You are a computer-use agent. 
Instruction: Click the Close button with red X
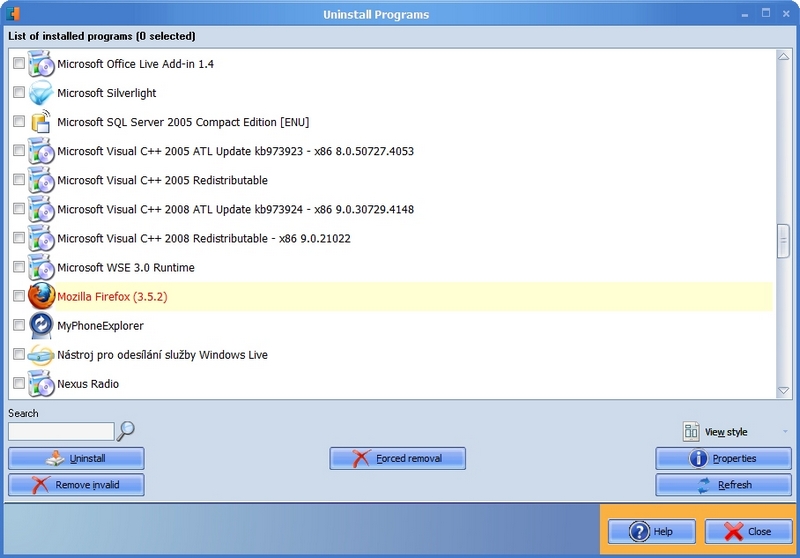pos(748,531)
